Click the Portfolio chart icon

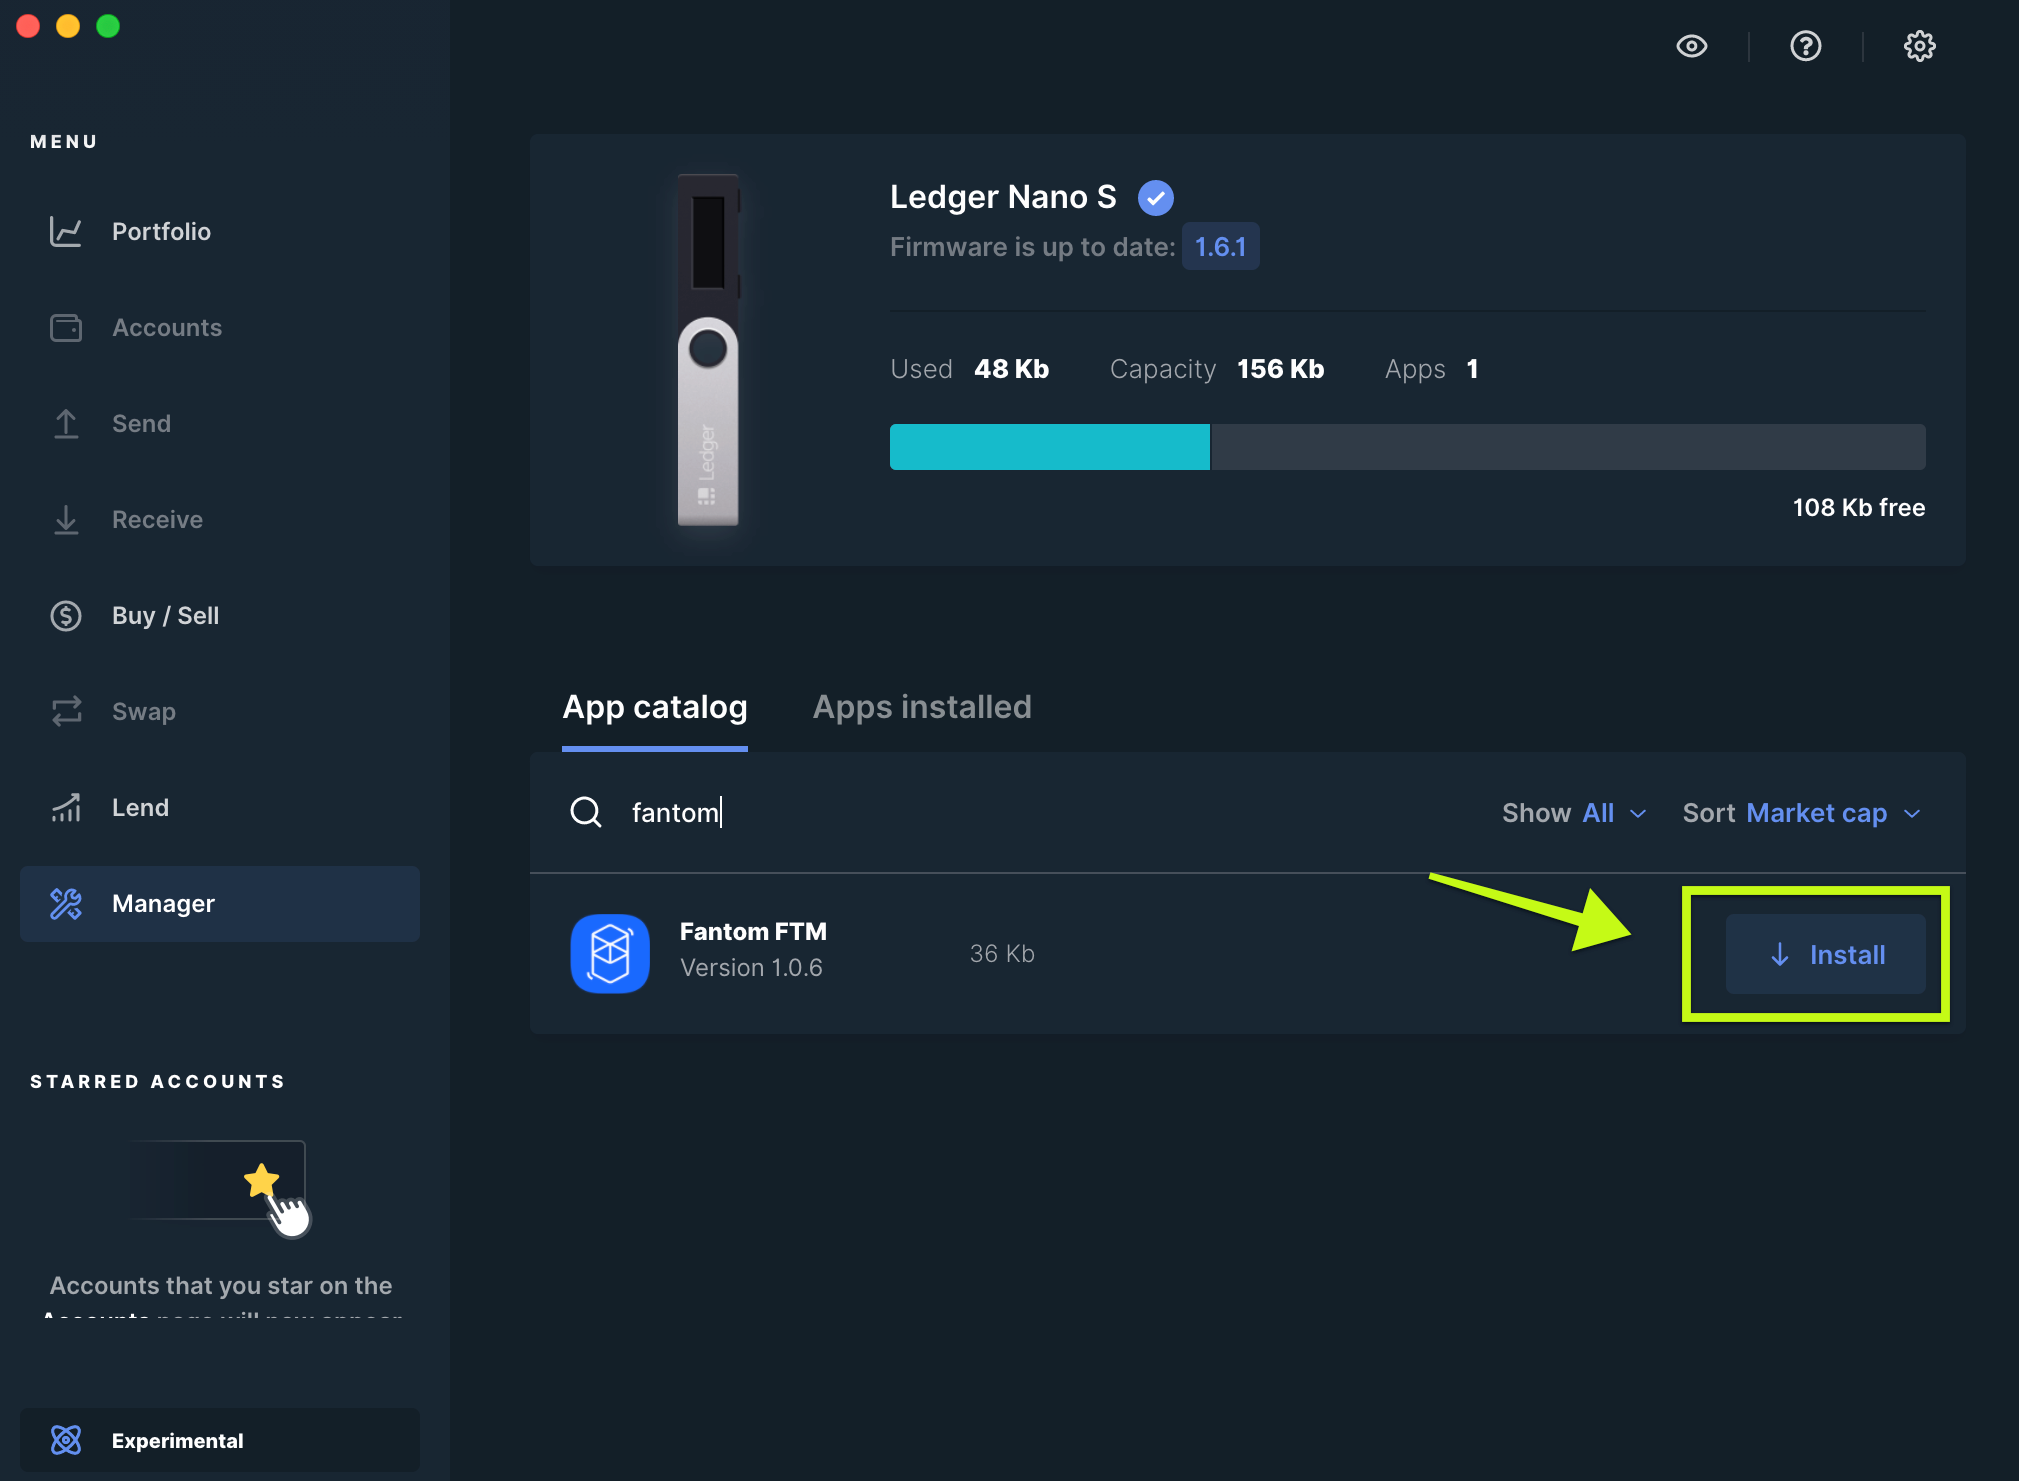coord(66,232)
